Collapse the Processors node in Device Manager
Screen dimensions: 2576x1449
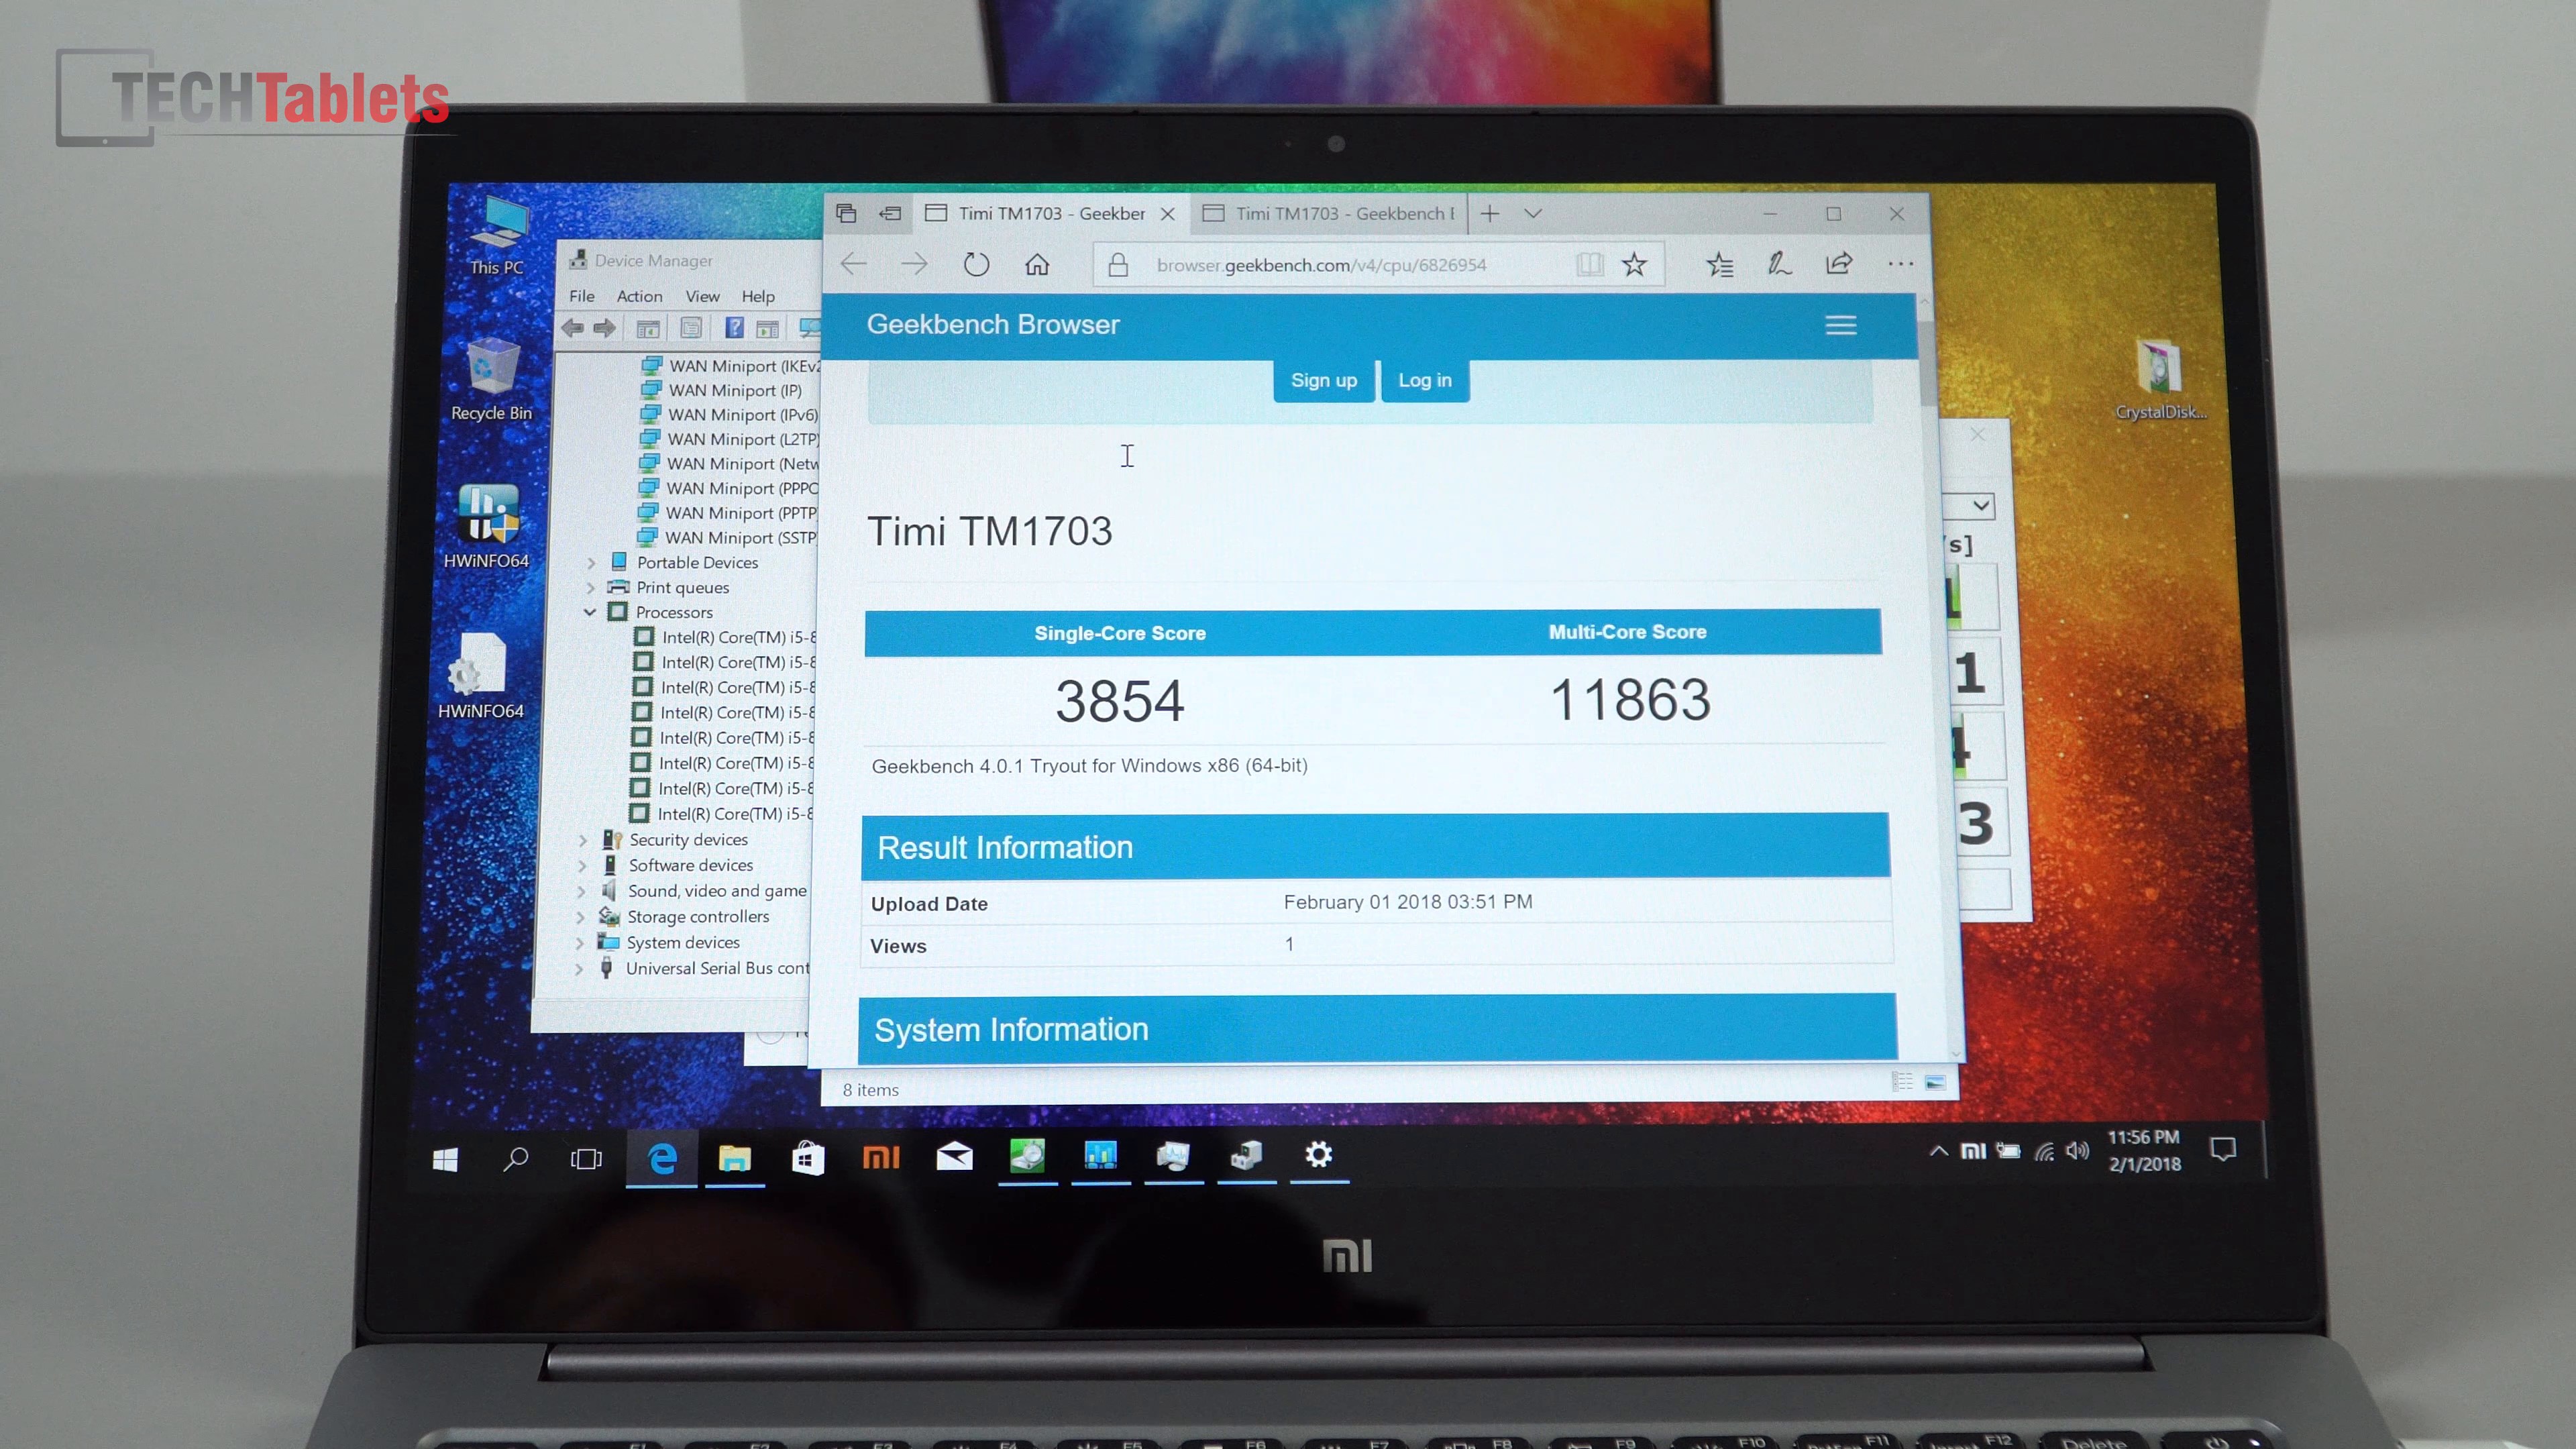tap(589, 612)
